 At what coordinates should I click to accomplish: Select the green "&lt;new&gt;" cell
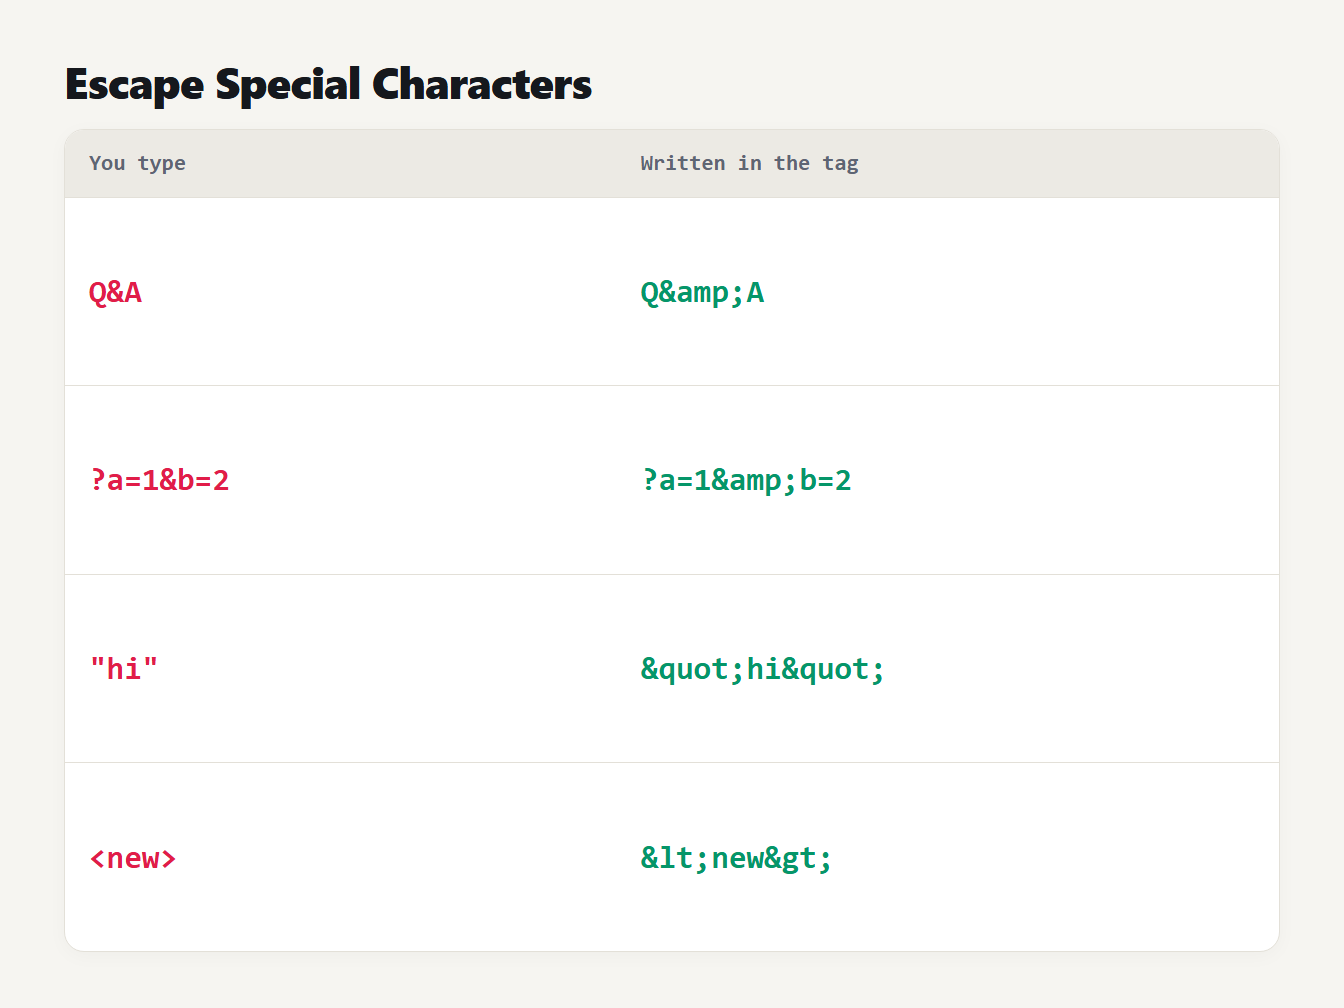click(x=737, y=858)
